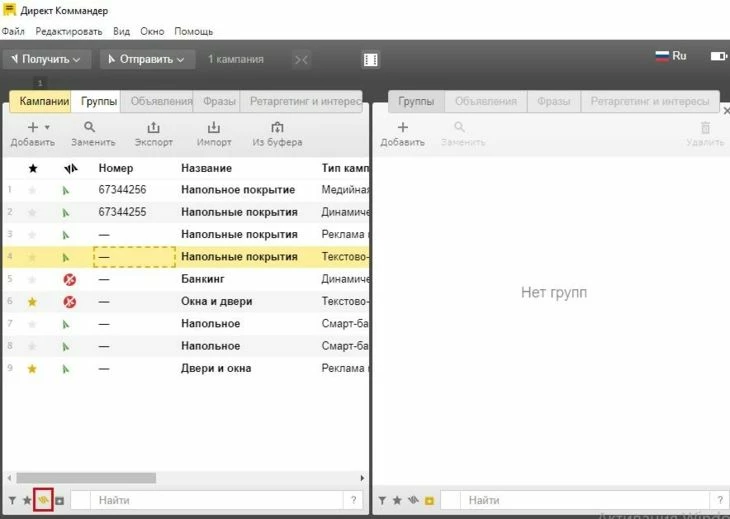This screenshot has width=730, height=519.
Task: Click green status icon for Двери и окна
Action: pos(66,369)
